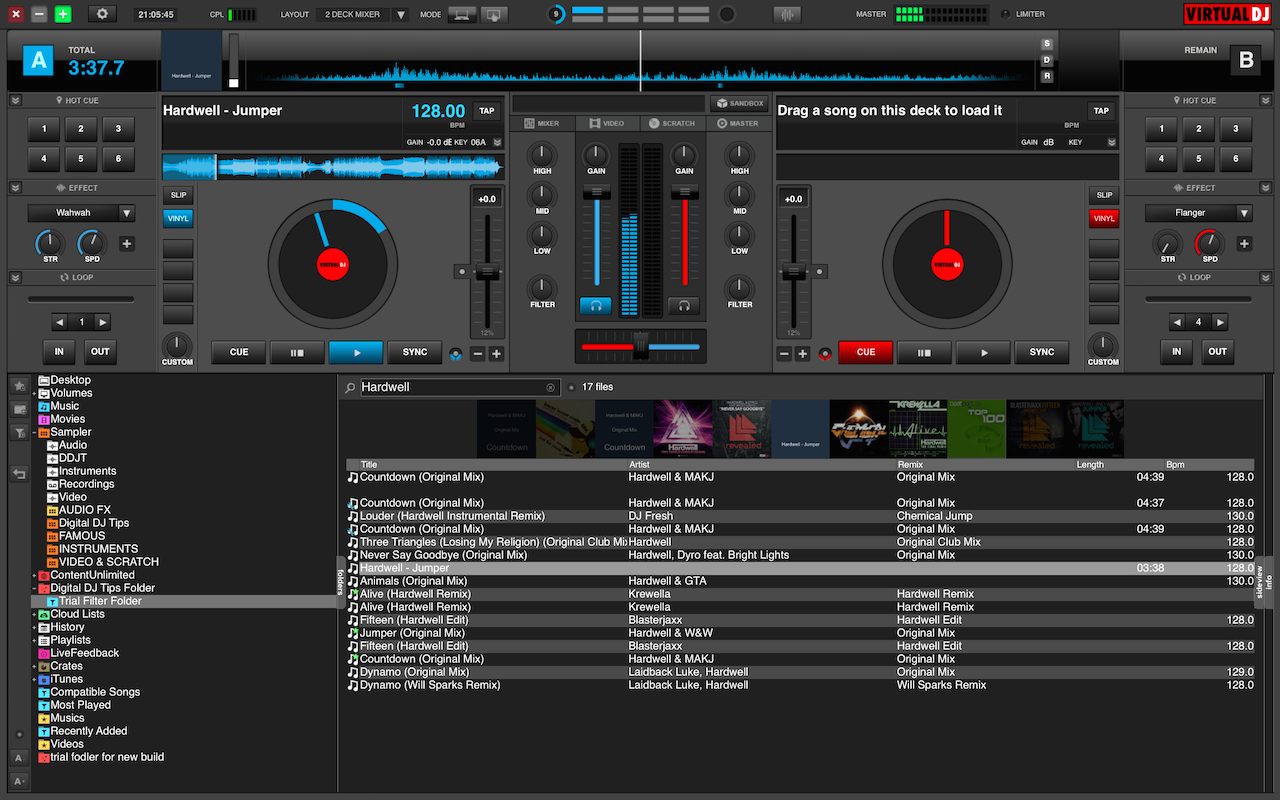The width and height of the screenshot is (1280, 800).
Task: Expand the Volumes folder tree
Action: 34,394
